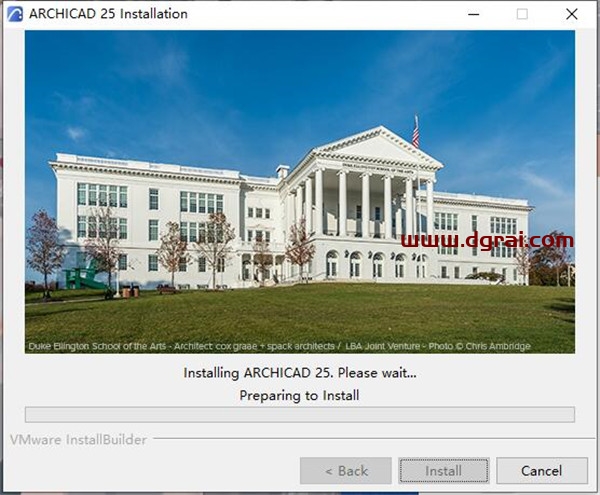This screenshot has height=495, width=600.
Task: Click the American flag atop the building
Action: pyautogui.click(x=416, y=131)
